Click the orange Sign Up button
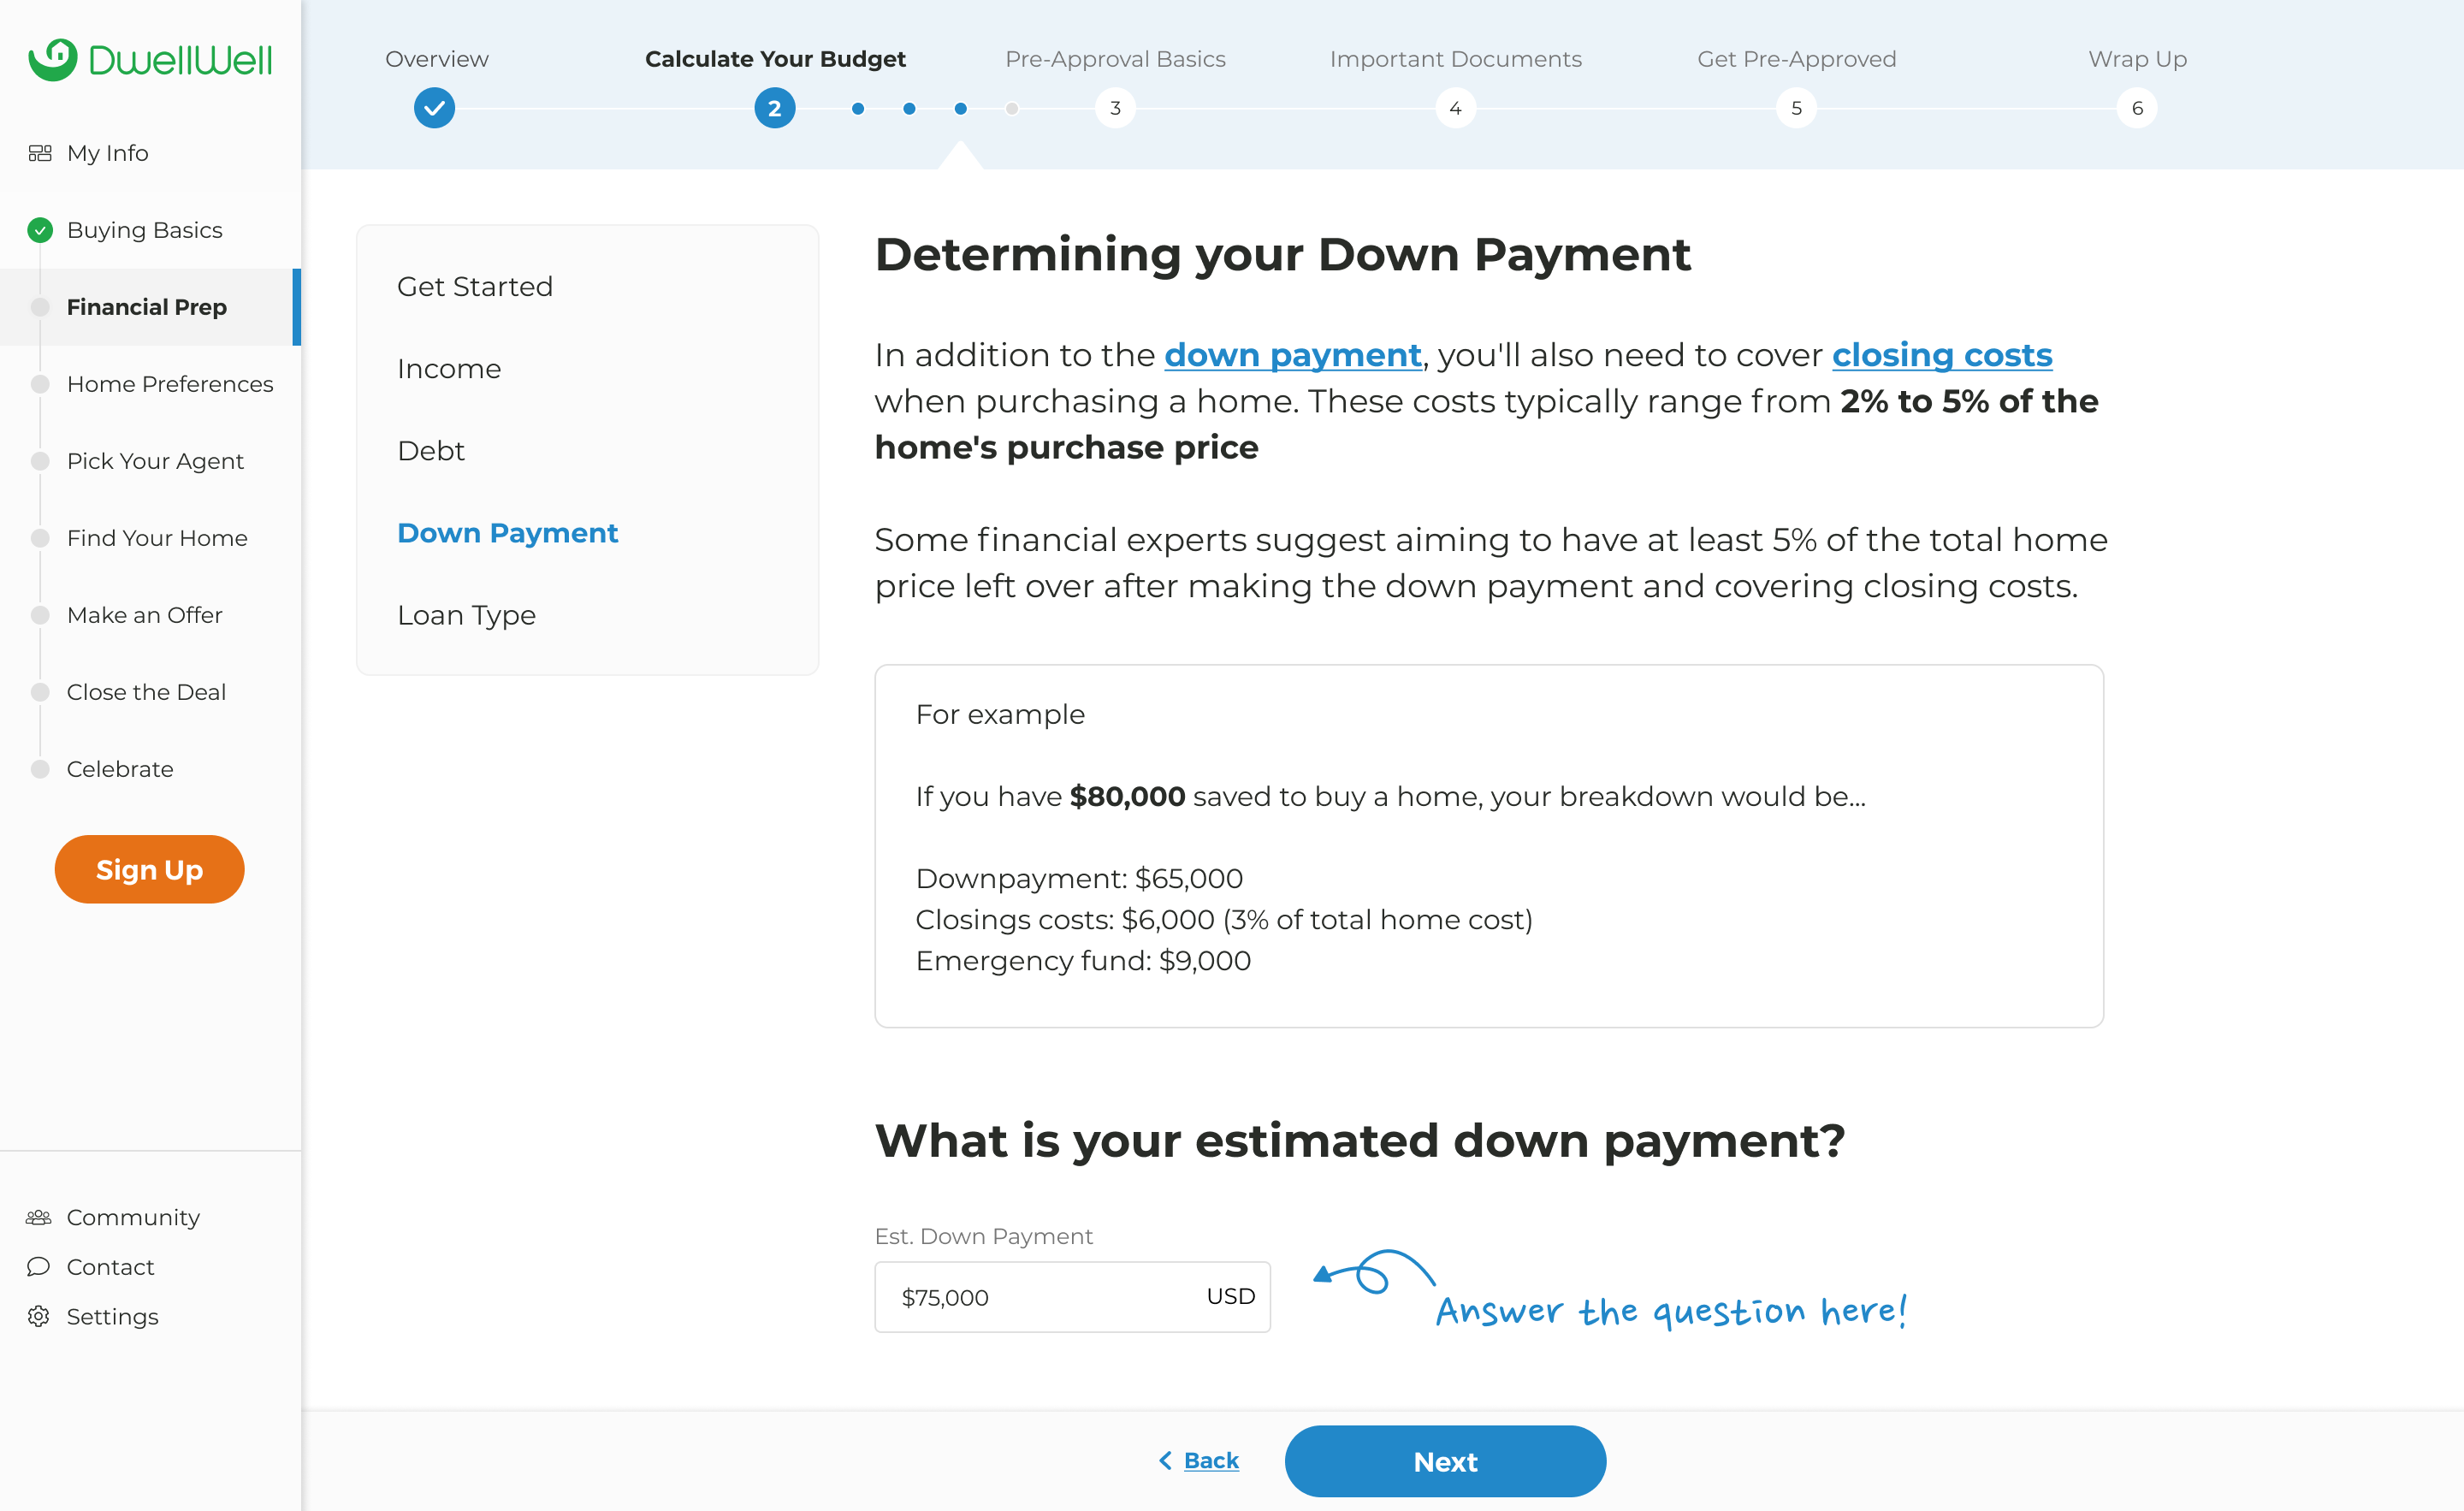Viewport: 2464px width, 1511px height. (x=149, y=869)
